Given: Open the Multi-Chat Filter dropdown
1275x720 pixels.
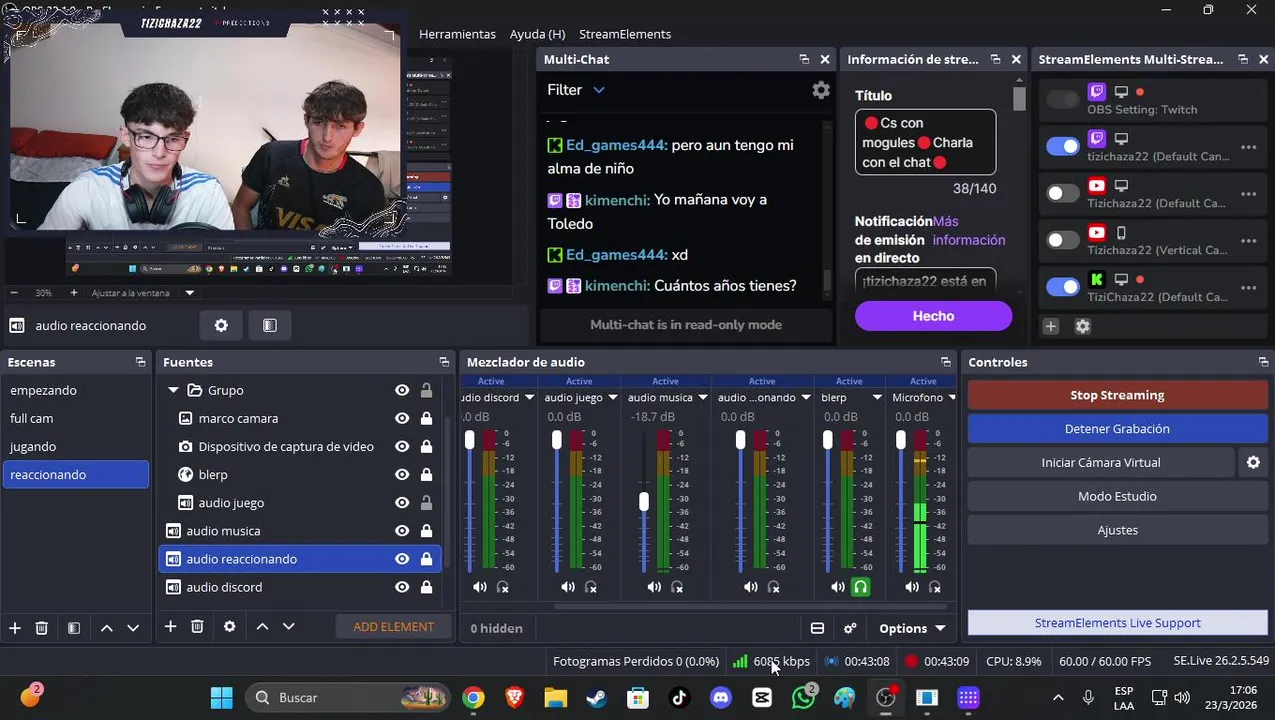Looking at the screenshot, I should point(576,90).
